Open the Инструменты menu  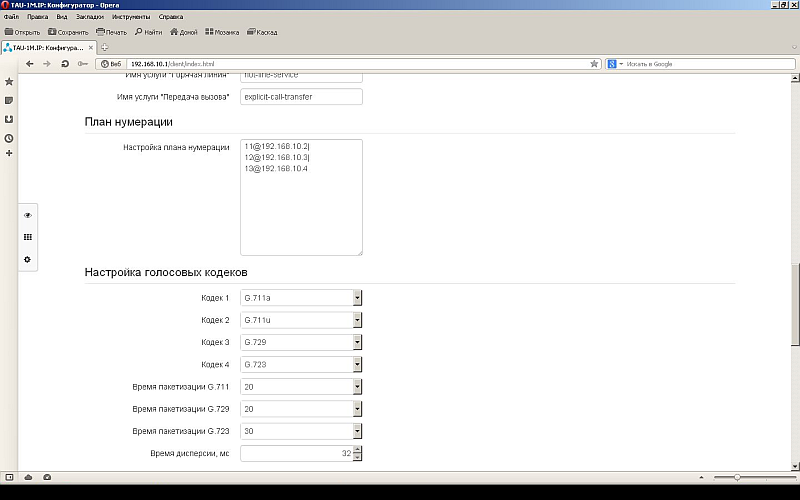pos(131,17)
